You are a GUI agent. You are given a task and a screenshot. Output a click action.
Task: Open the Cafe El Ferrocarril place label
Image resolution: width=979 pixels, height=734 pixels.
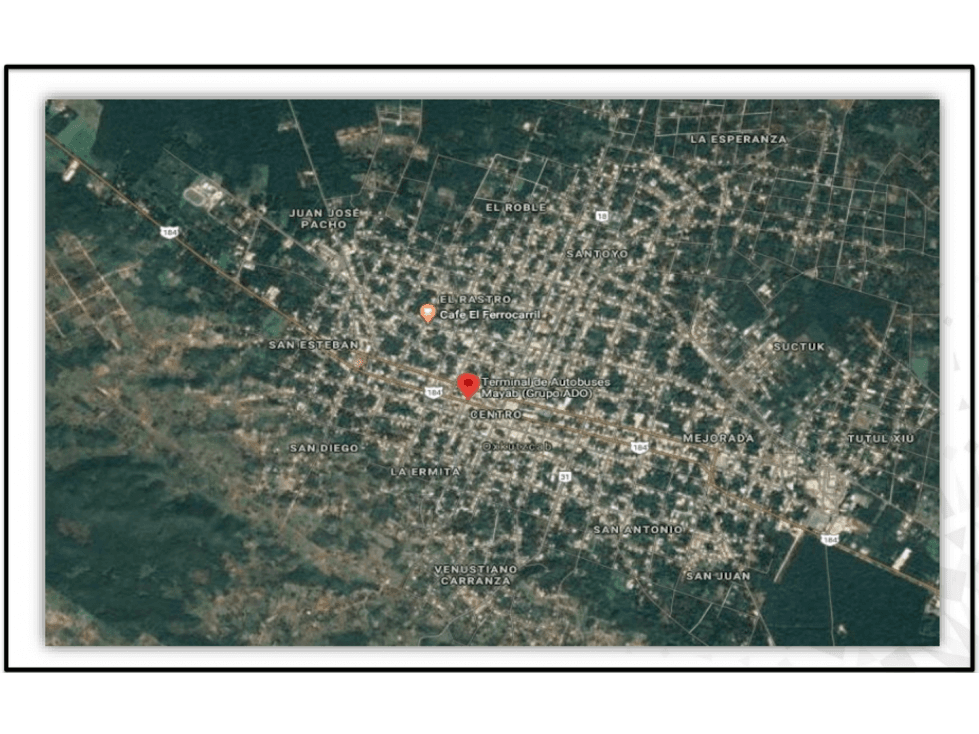click(x=490, y=315)
